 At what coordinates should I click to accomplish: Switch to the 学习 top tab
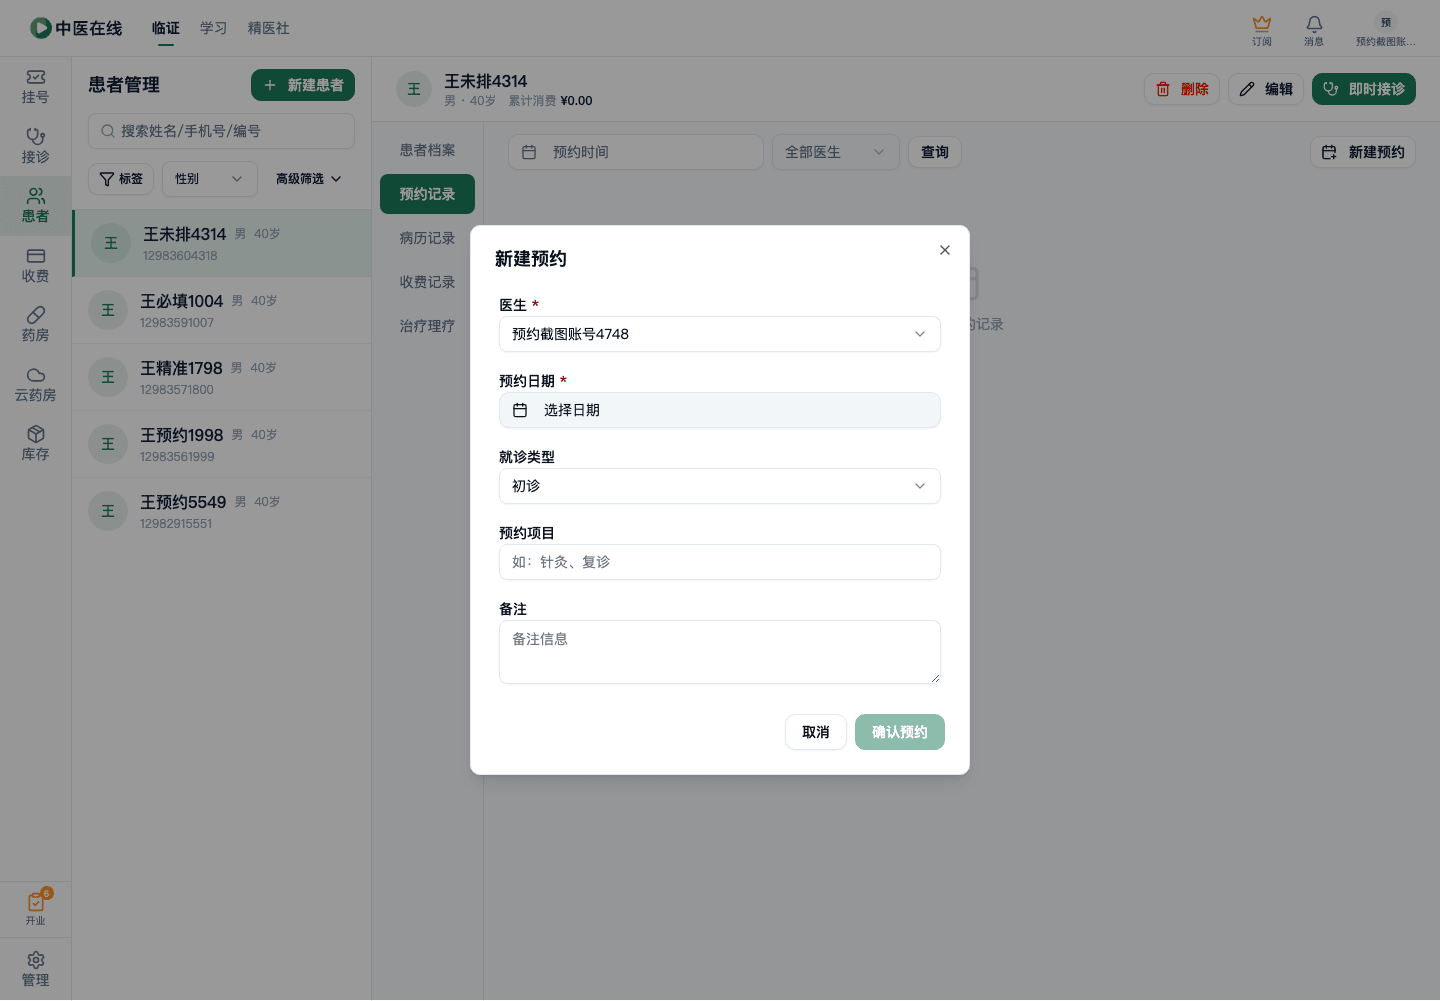click(214, 28)
